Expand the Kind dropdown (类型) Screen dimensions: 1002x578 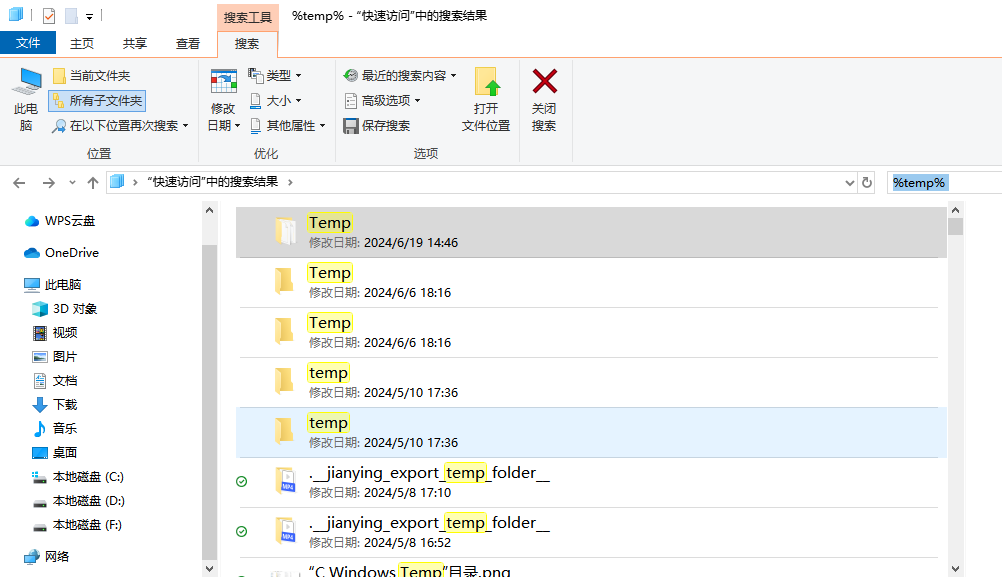coord(275,76)
